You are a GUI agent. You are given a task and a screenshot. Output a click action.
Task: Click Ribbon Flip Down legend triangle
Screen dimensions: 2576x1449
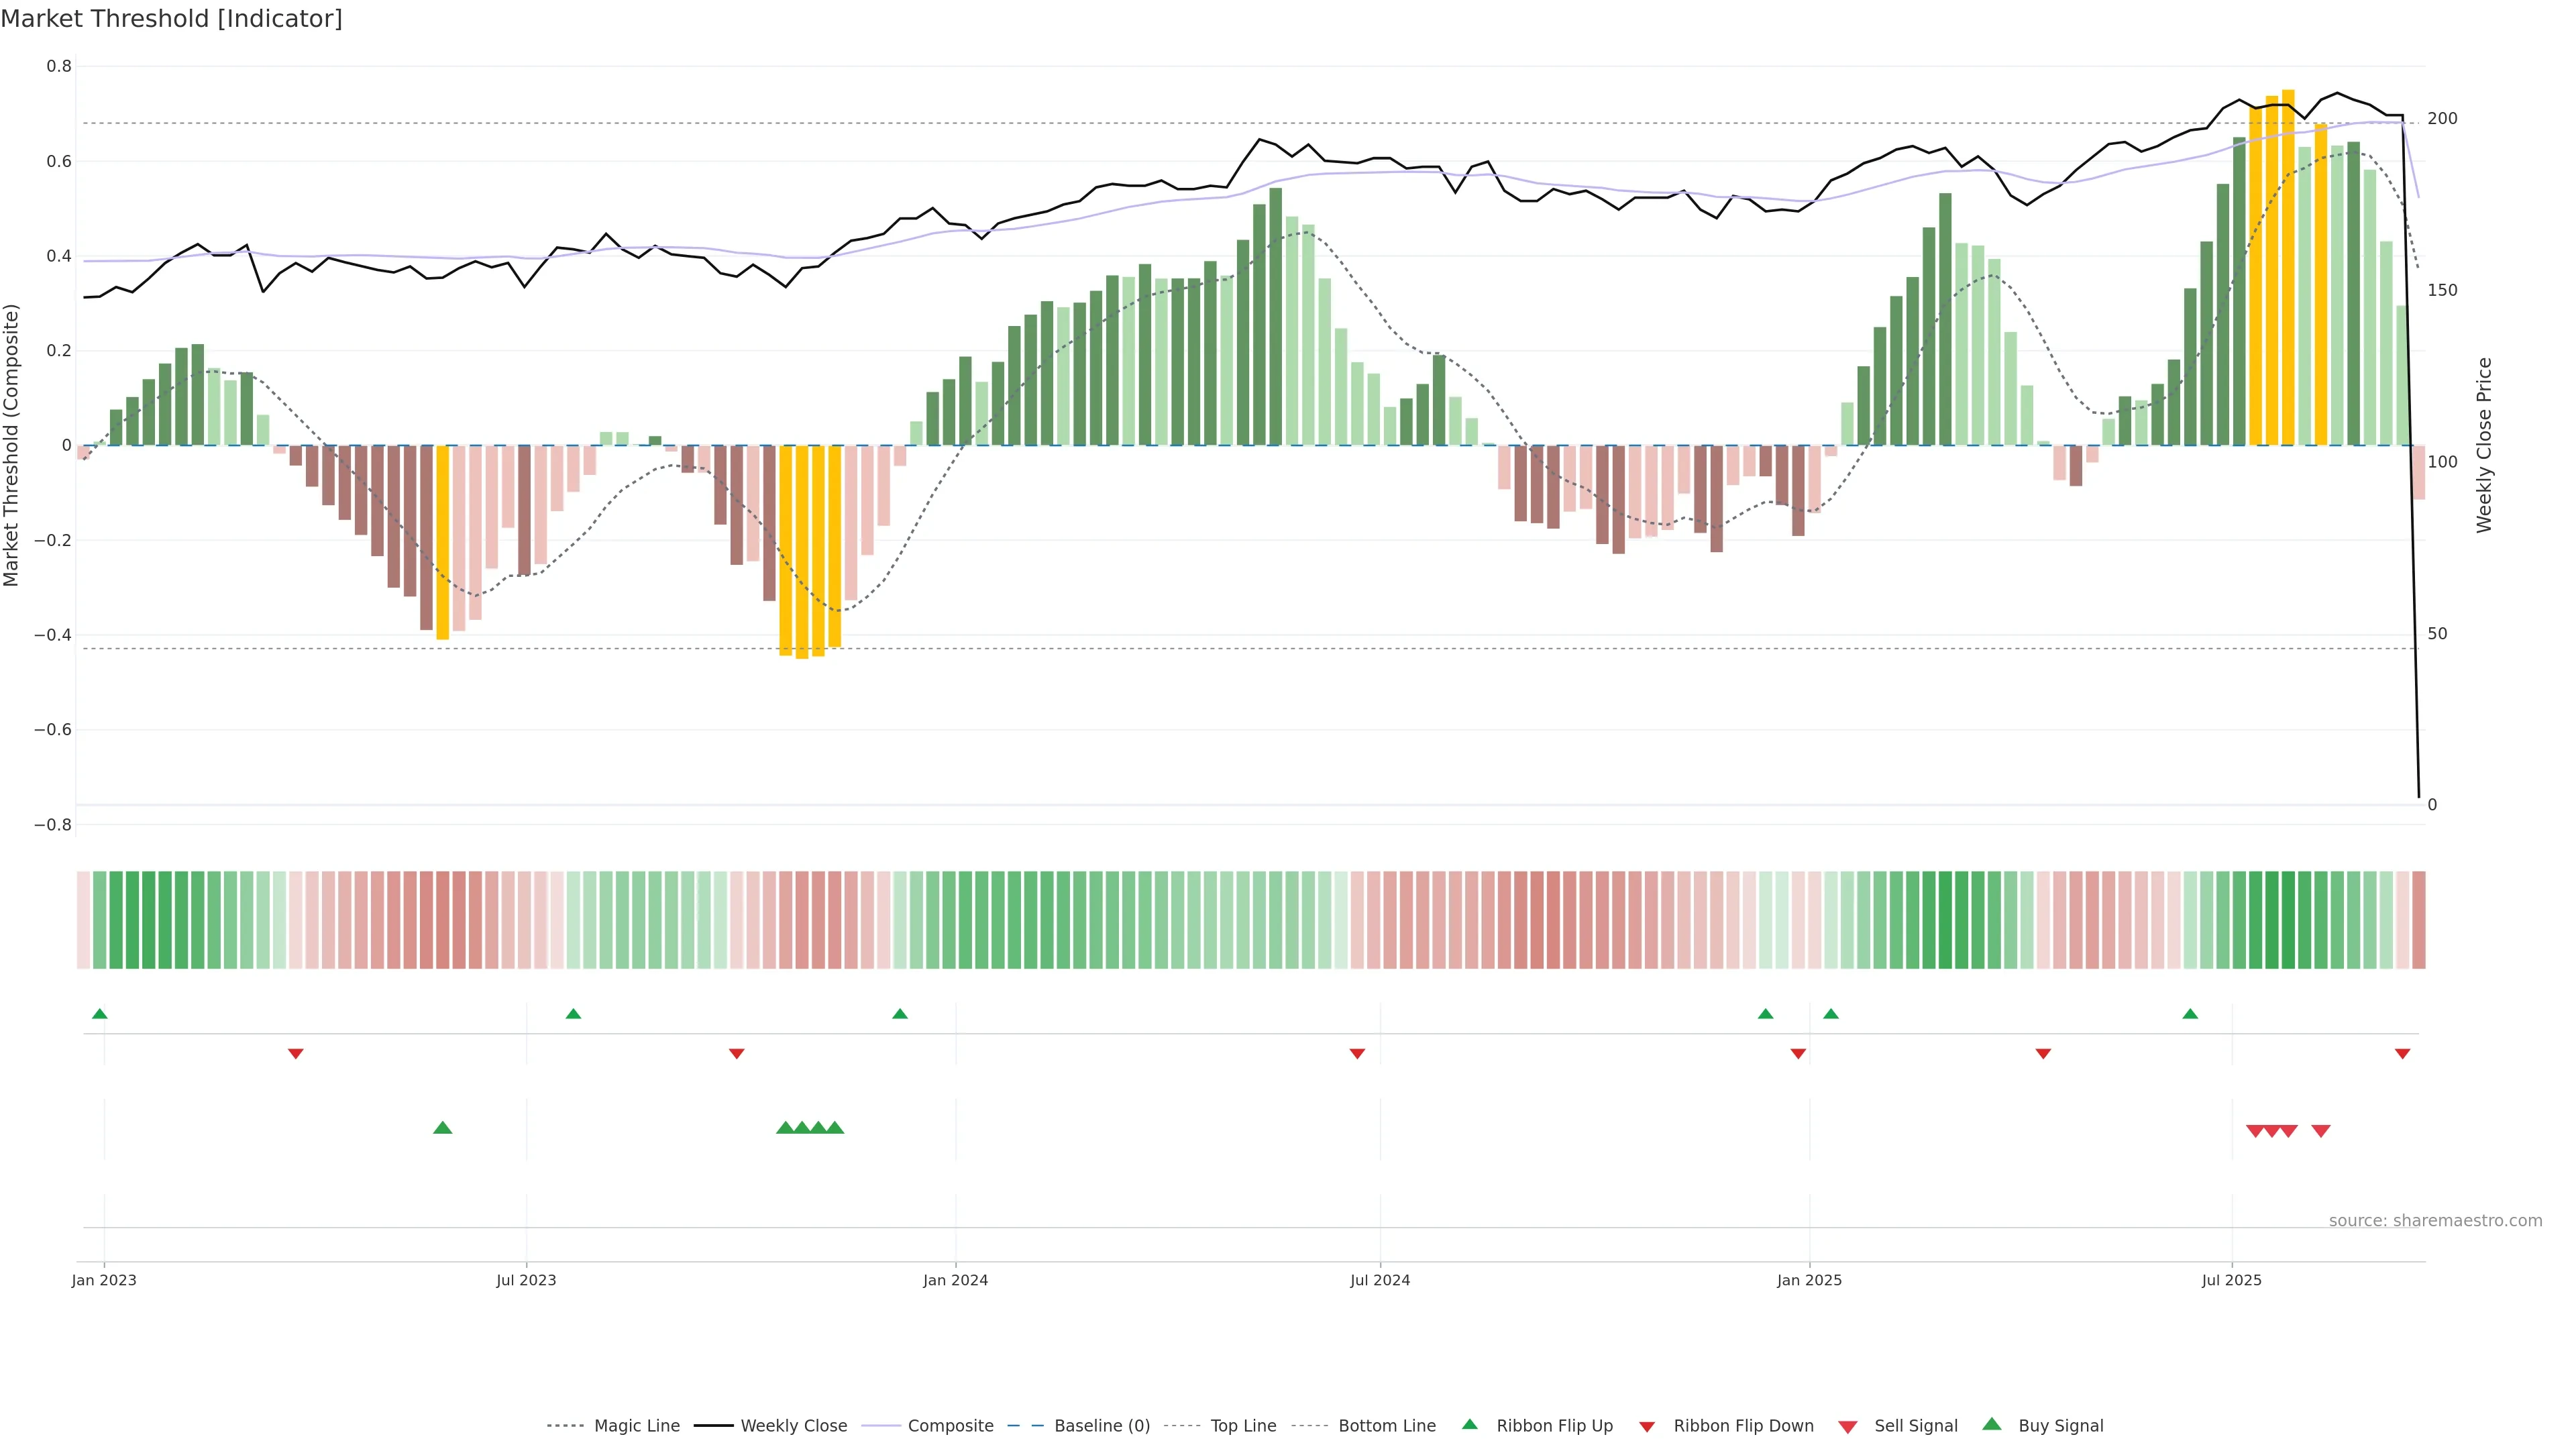pyautogui.click(x=1647, y=1427)
